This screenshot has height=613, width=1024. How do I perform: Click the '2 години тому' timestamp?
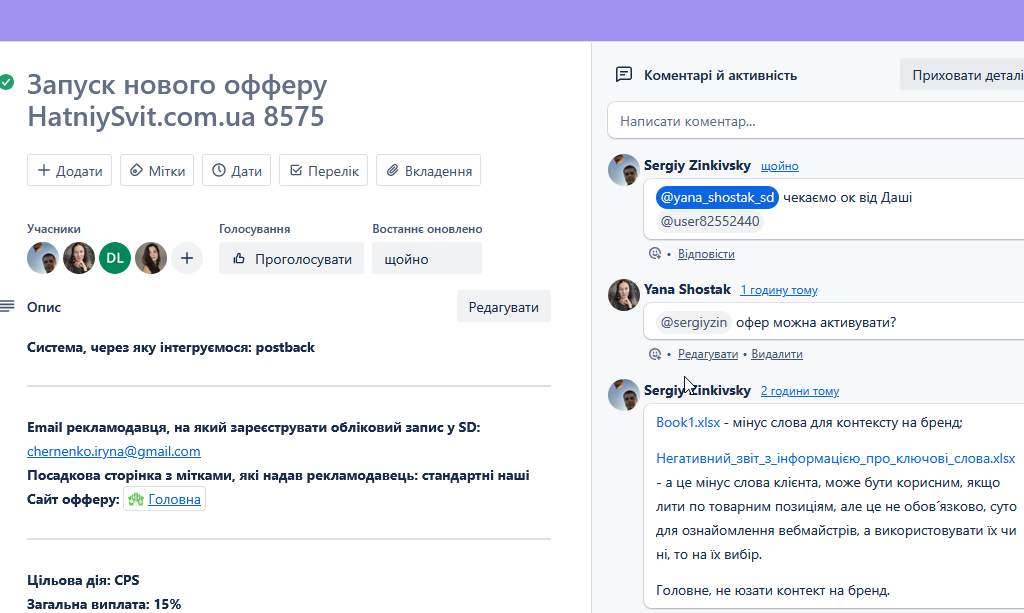click(x=800, y=391)
